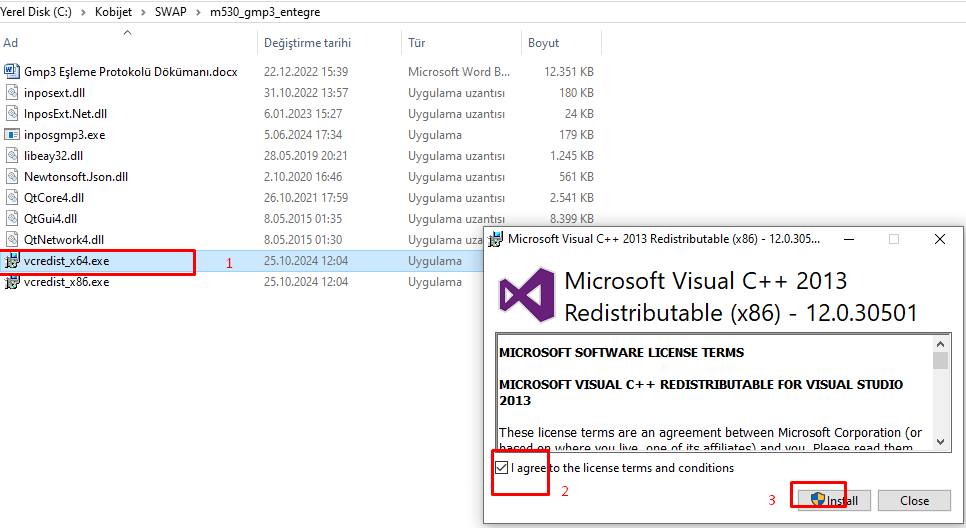Click the installer icon in the Redistributable title bar

click(x=495, y=239)
